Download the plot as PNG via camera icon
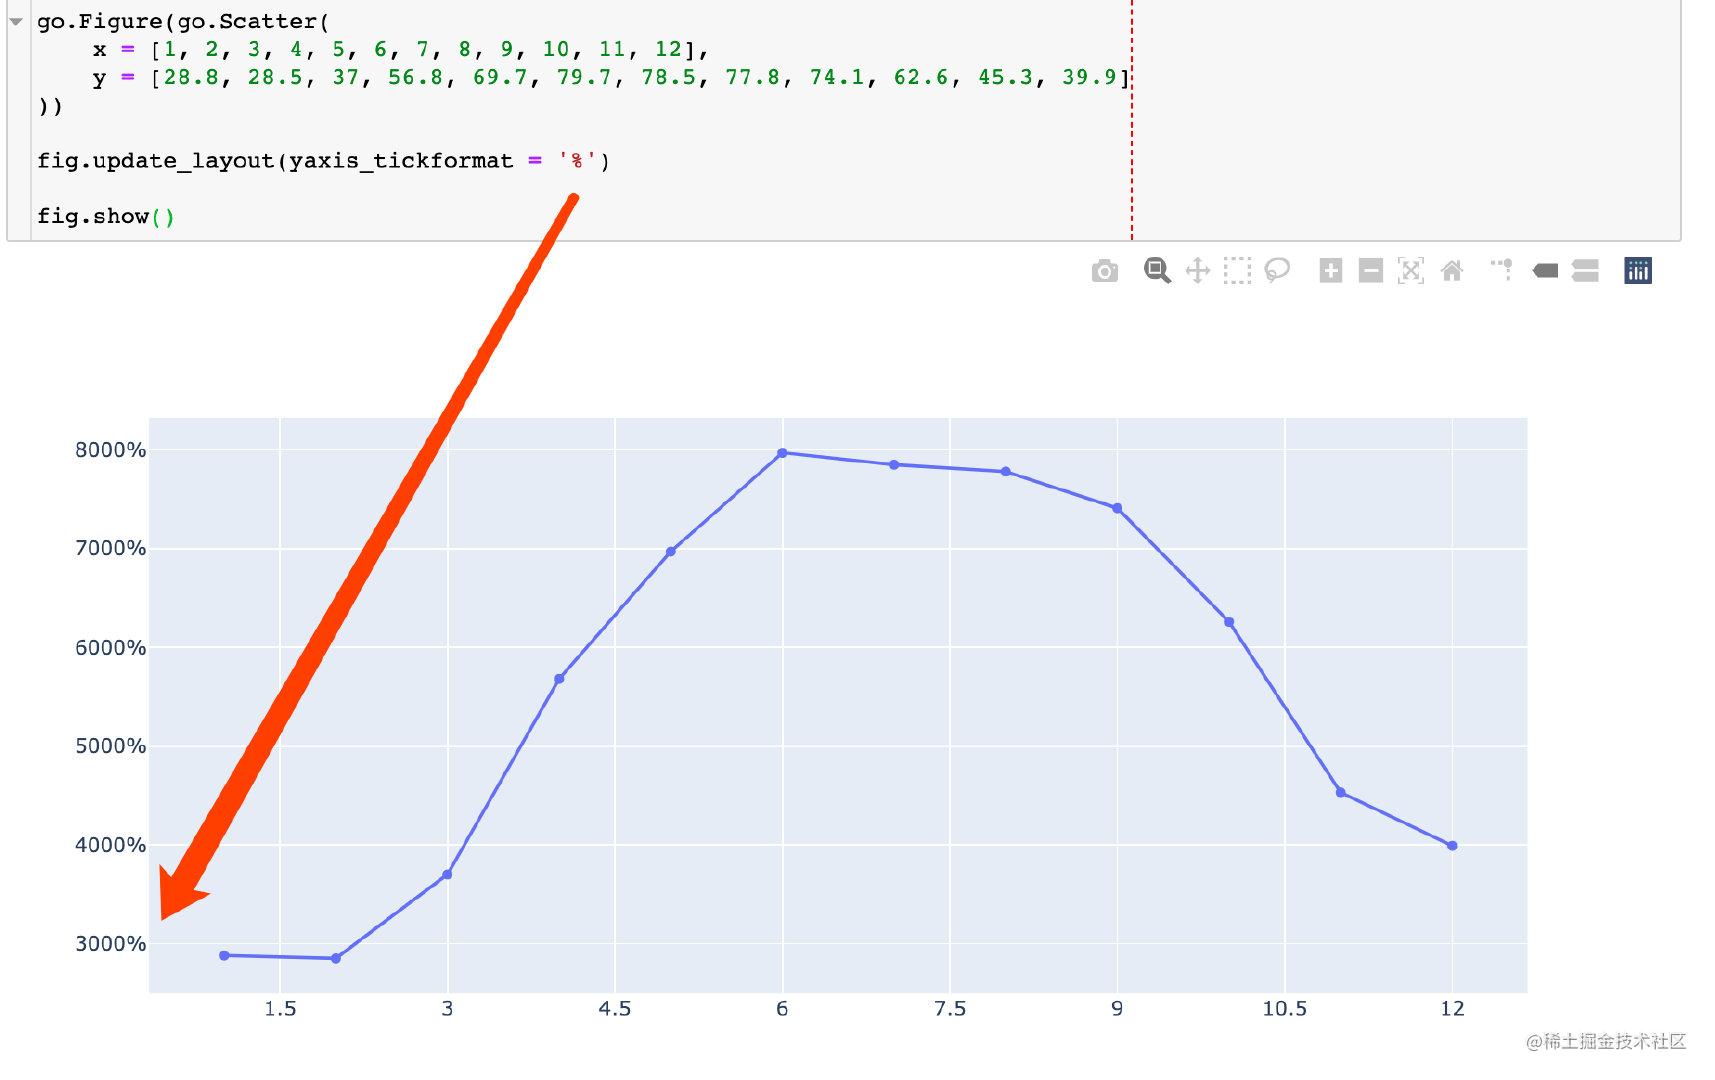This screenshot has height=1080, width=1715. point(1104,270)
